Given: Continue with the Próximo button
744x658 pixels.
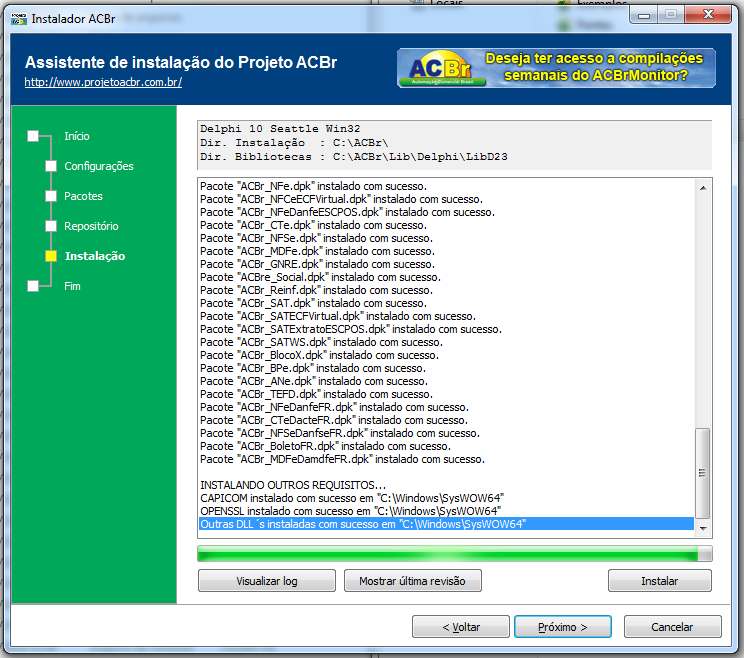Looking at the screenshot, I should pyautogui.click(x=563, y=627).
